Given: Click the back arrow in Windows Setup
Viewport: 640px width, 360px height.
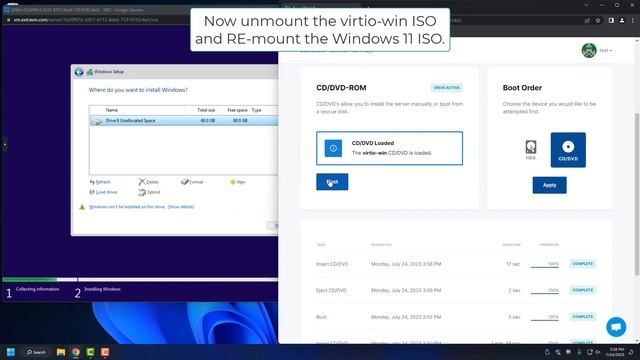Looking at the screenshot, I should (79, 72).
